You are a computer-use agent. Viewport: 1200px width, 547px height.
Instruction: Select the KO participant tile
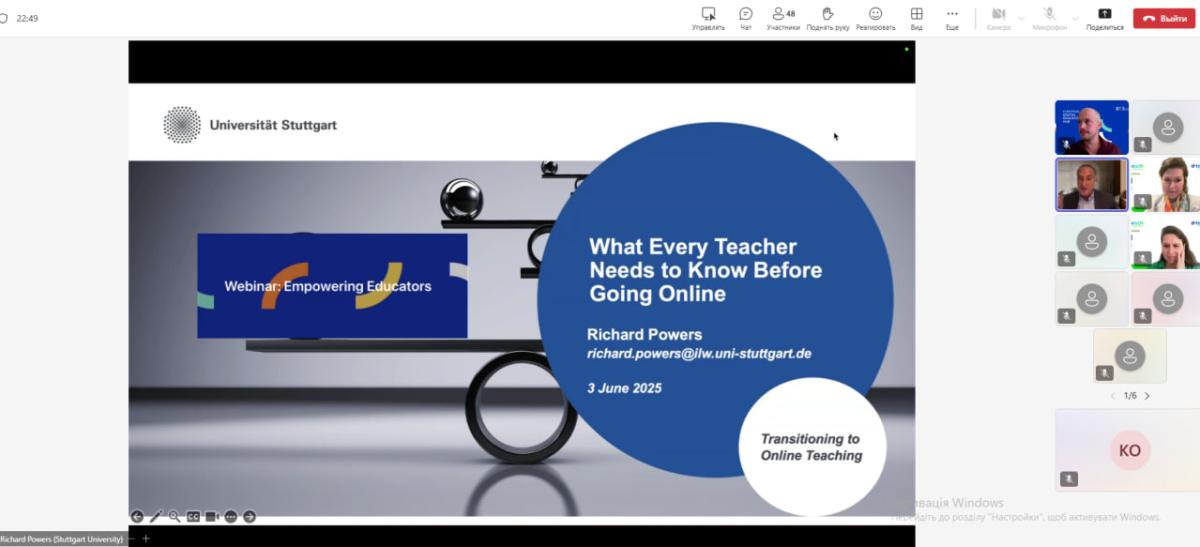click(1128, 451)
